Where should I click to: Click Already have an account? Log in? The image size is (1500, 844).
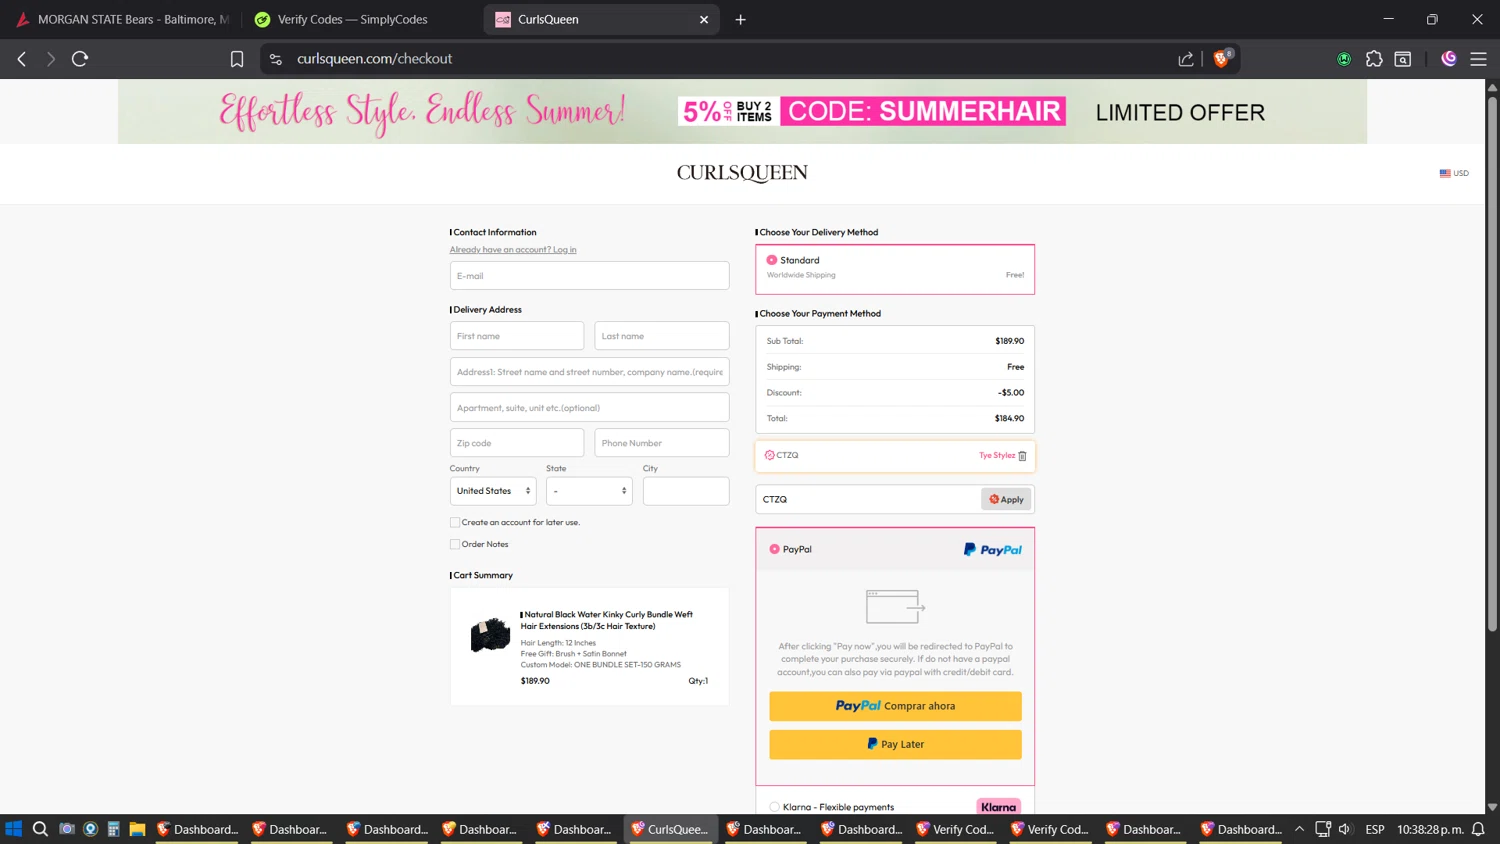coord(513,249)
